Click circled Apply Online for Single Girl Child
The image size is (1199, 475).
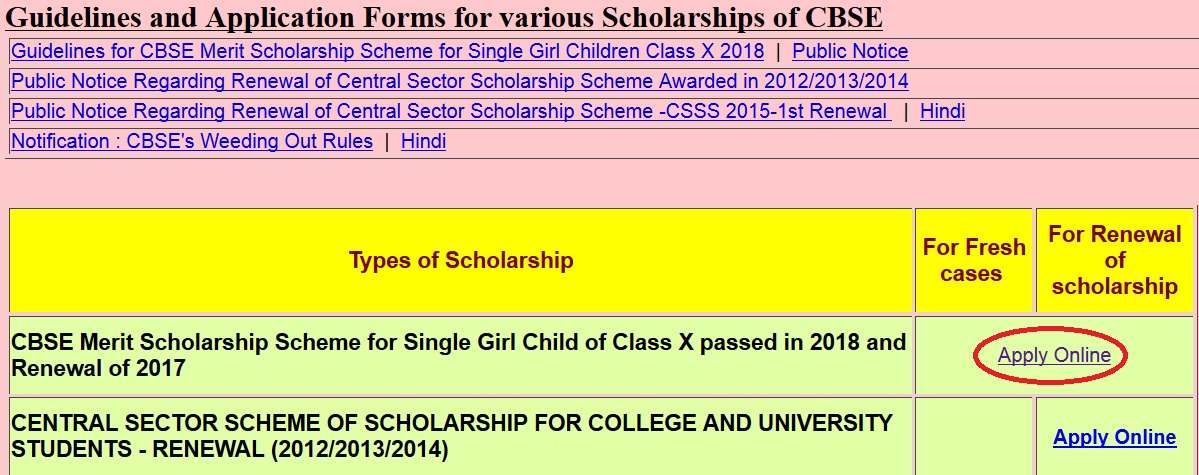coord(1054,355)
